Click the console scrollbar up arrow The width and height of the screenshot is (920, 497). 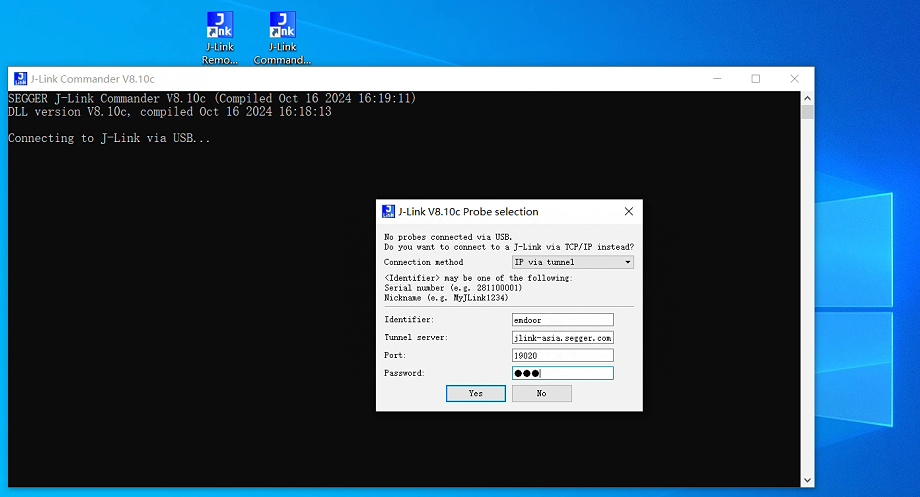pos(807,97)
